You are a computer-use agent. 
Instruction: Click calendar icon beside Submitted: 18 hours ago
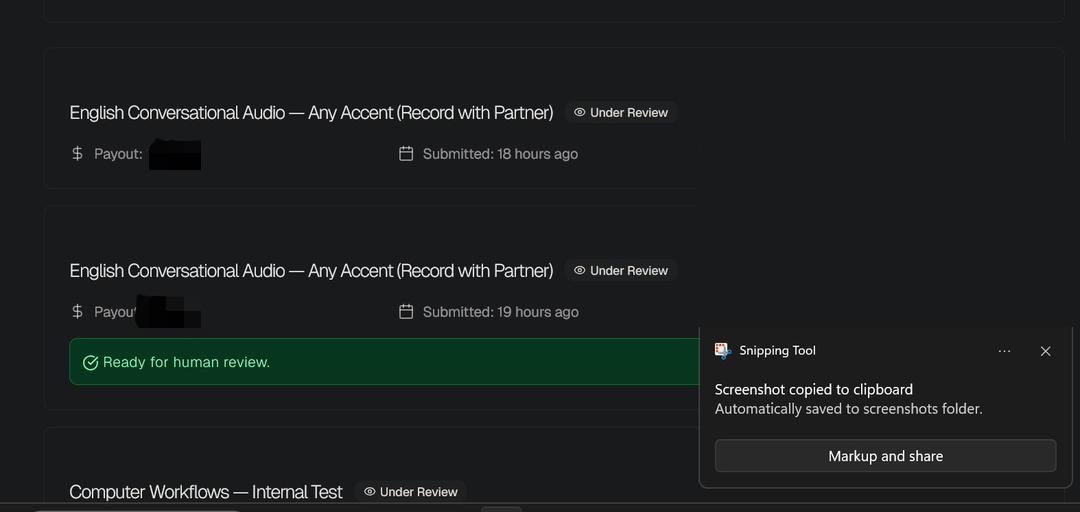pyautogui.click(x=406, y=154)
